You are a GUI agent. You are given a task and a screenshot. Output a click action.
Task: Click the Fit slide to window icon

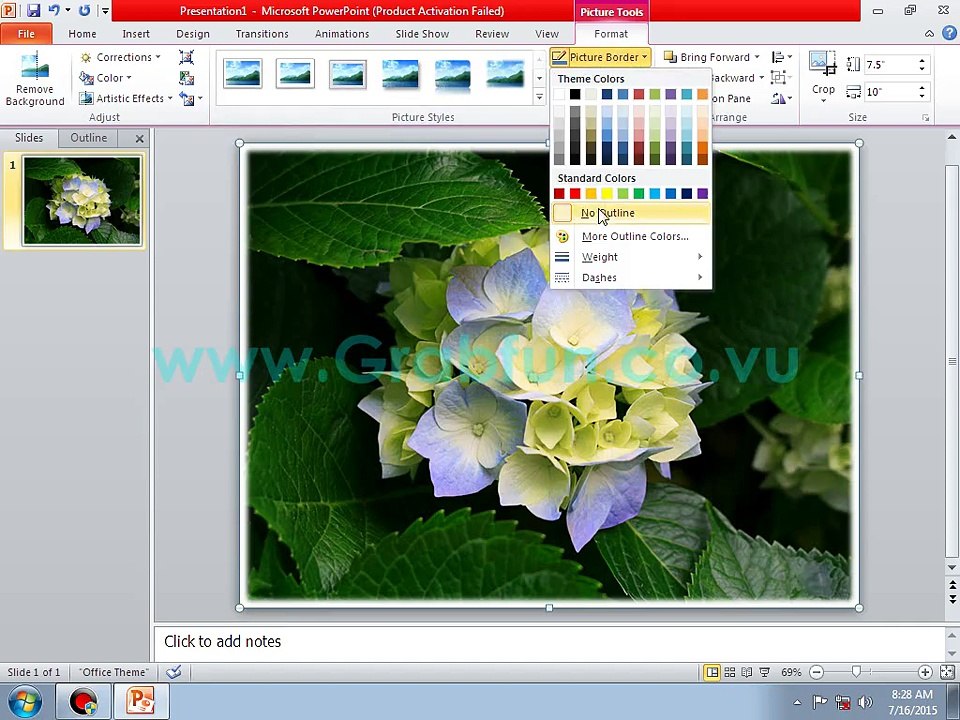[947, 672]
